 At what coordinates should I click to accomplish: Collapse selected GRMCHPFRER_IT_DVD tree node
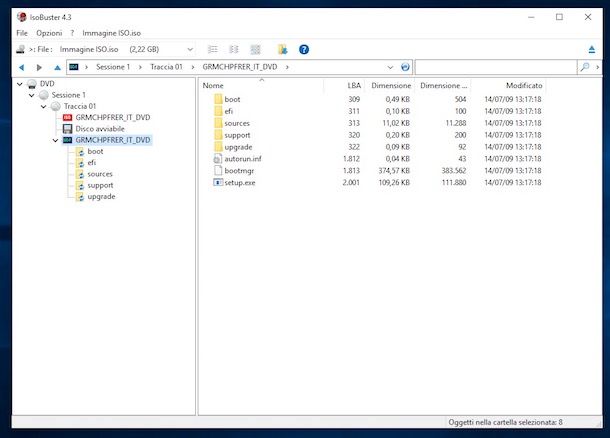click(55, 140)
